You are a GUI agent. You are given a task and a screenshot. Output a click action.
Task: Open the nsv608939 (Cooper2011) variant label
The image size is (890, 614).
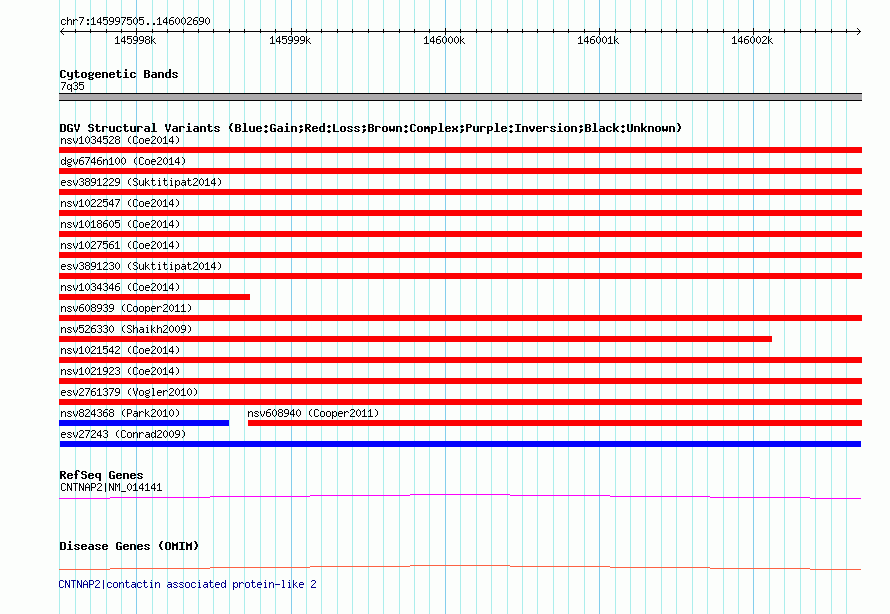click(x=126, y=308)
